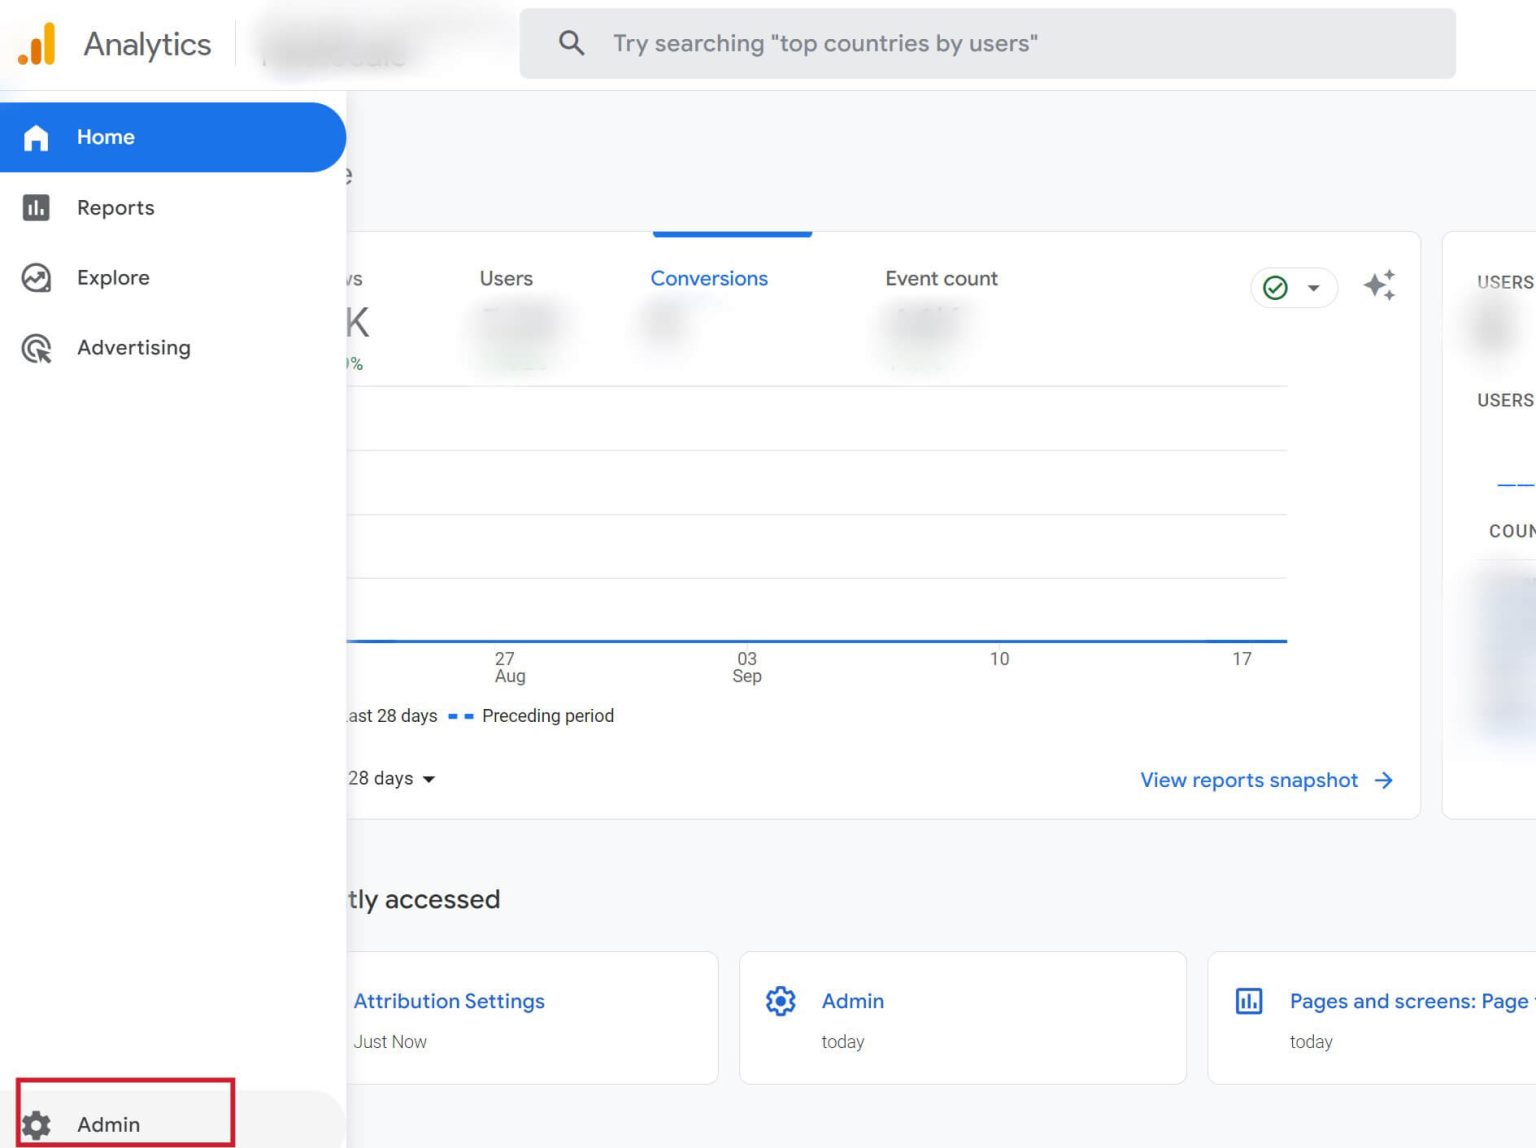Screen dimensions: 1536x1148
Task: Open Explore using its sidebar icon
Action: (37, 277)
